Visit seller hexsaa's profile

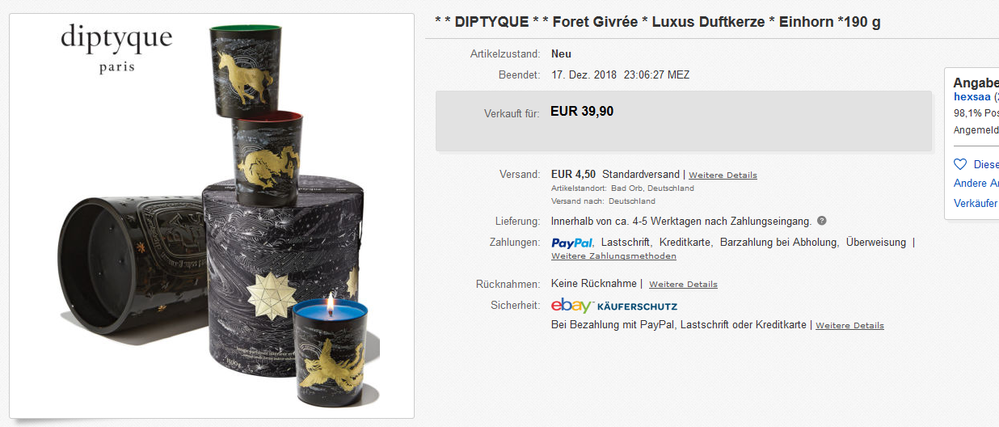click(x=972, y=97)
